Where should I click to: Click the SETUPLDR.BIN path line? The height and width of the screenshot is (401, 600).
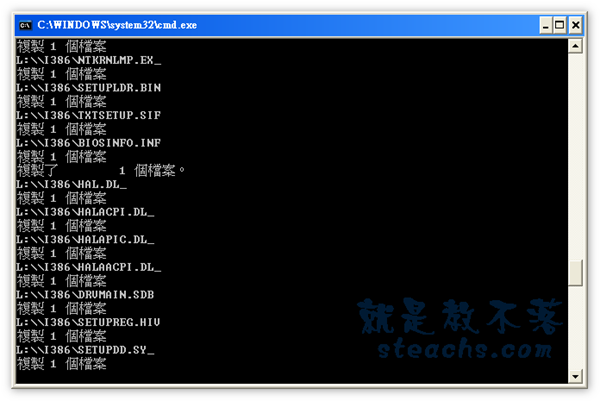tap(88, 88)
